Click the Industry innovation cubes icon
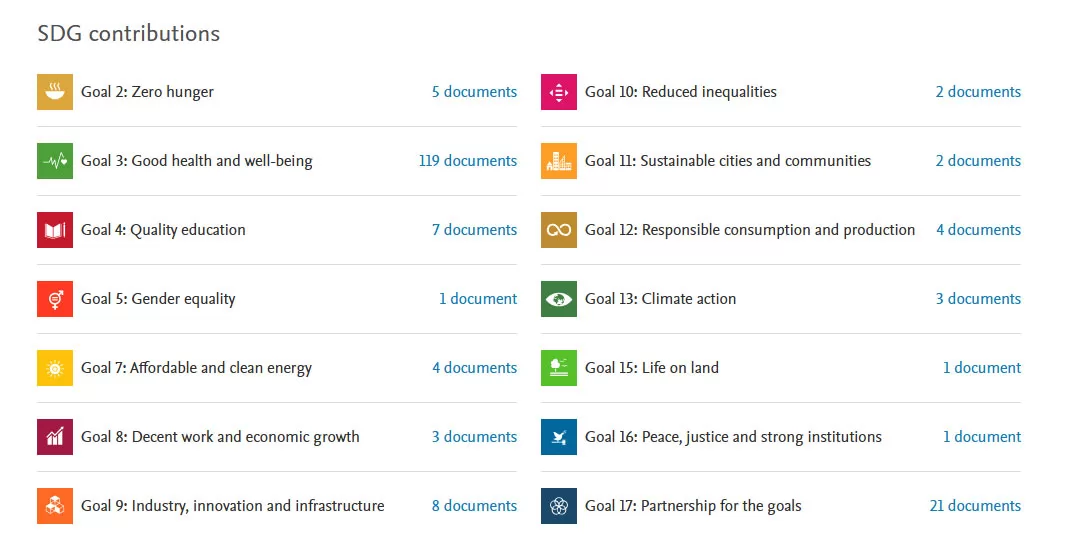The width and height of the screenshot is (1066, 553). point(55,506)
